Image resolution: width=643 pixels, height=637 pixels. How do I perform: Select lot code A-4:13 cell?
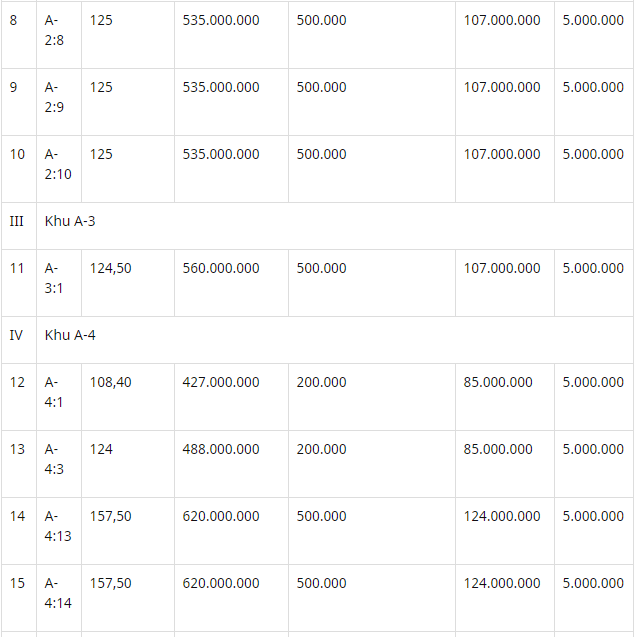coord(59,531)
